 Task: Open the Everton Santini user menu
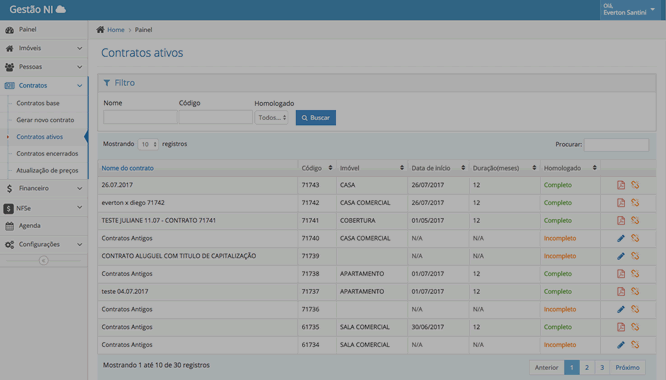[629, 10]
